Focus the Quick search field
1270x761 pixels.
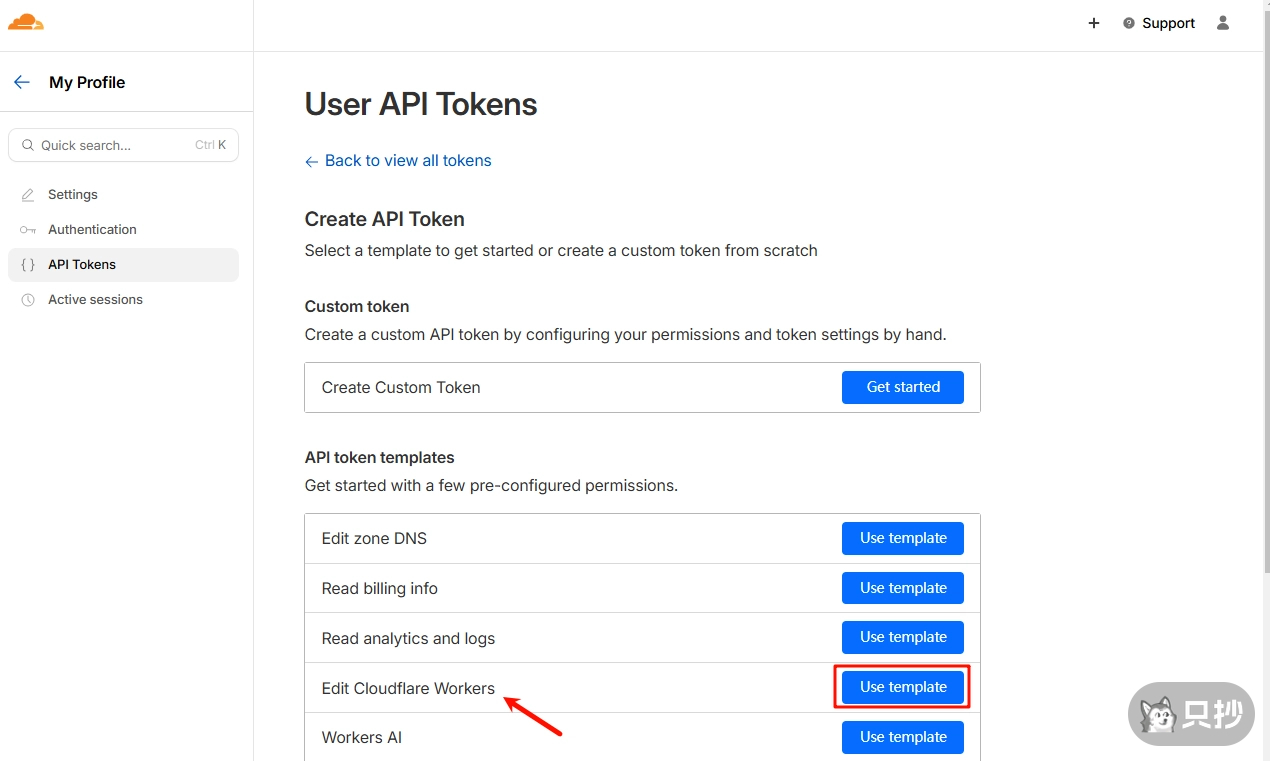point(115,145)
